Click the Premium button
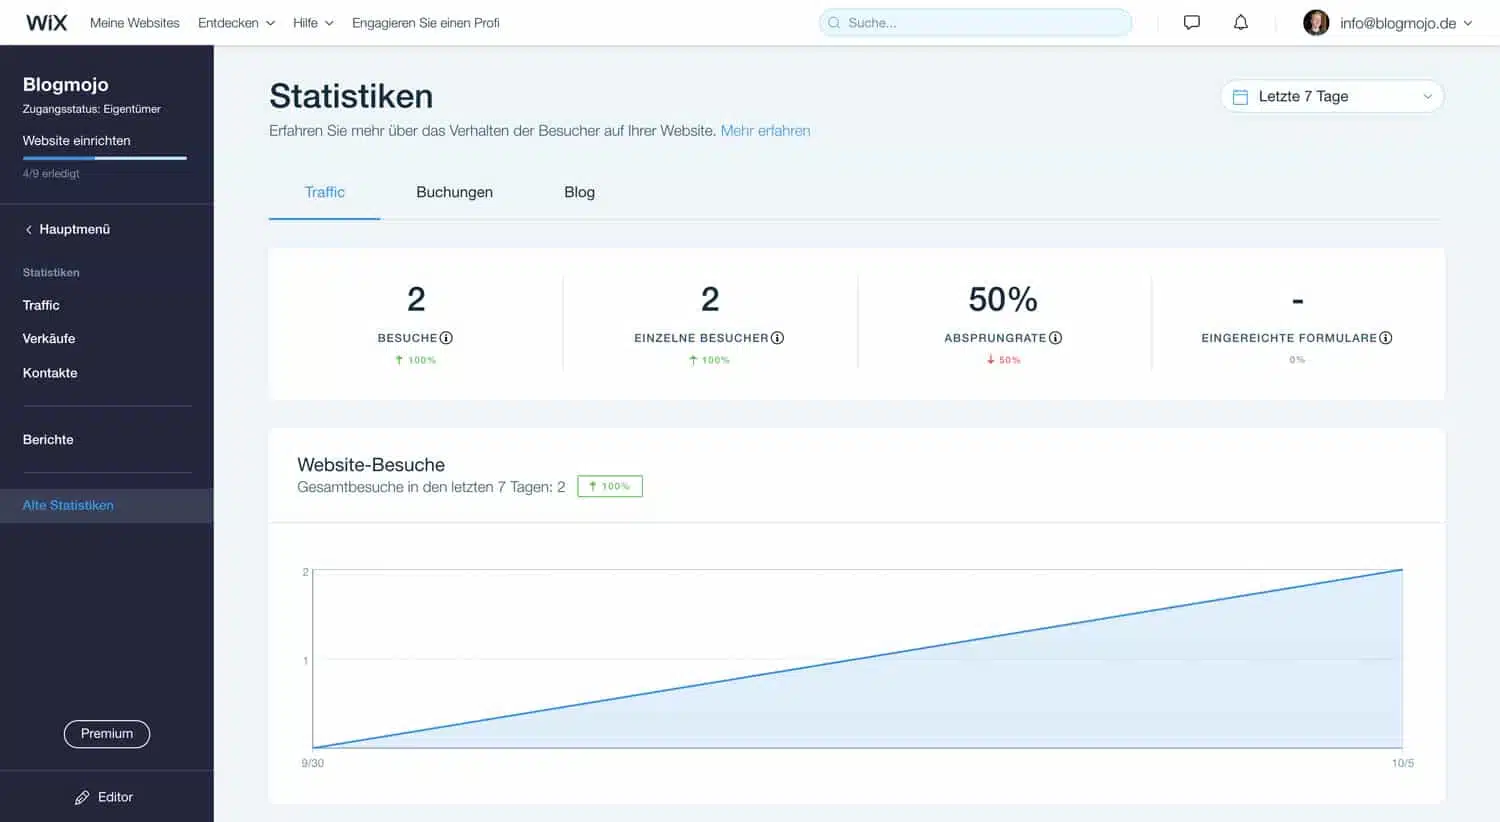Image resolution: width=1500 pixels, height=822 pixels. (x=106, y=733)
